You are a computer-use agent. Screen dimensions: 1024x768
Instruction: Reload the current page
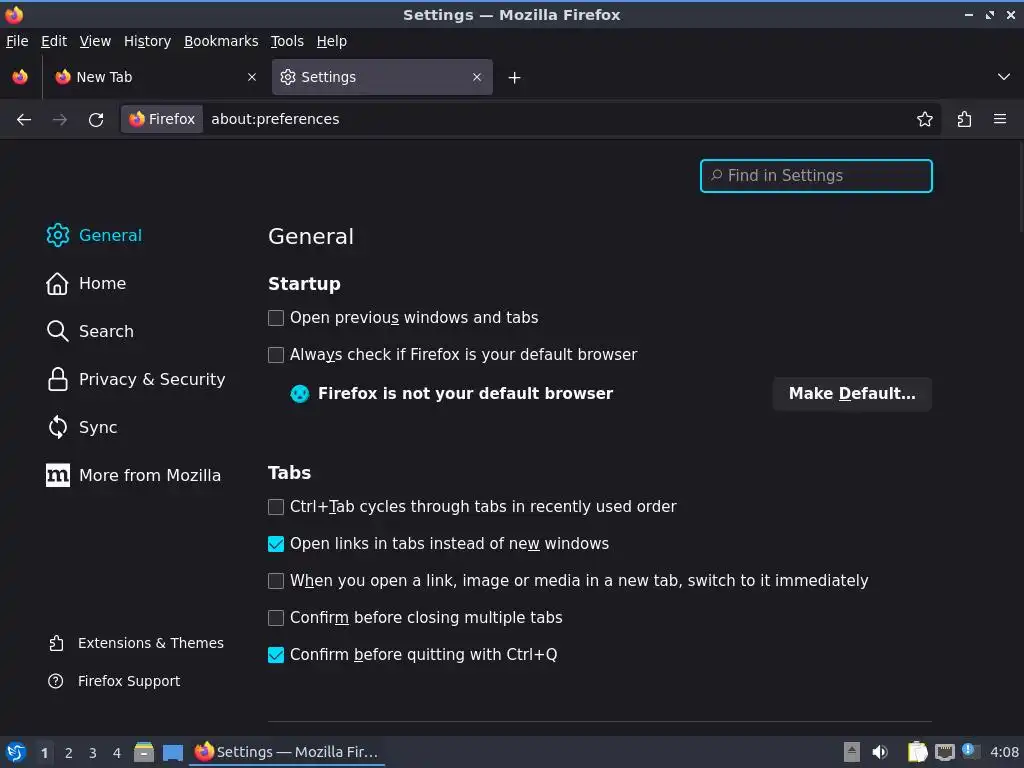pos(96,120)
